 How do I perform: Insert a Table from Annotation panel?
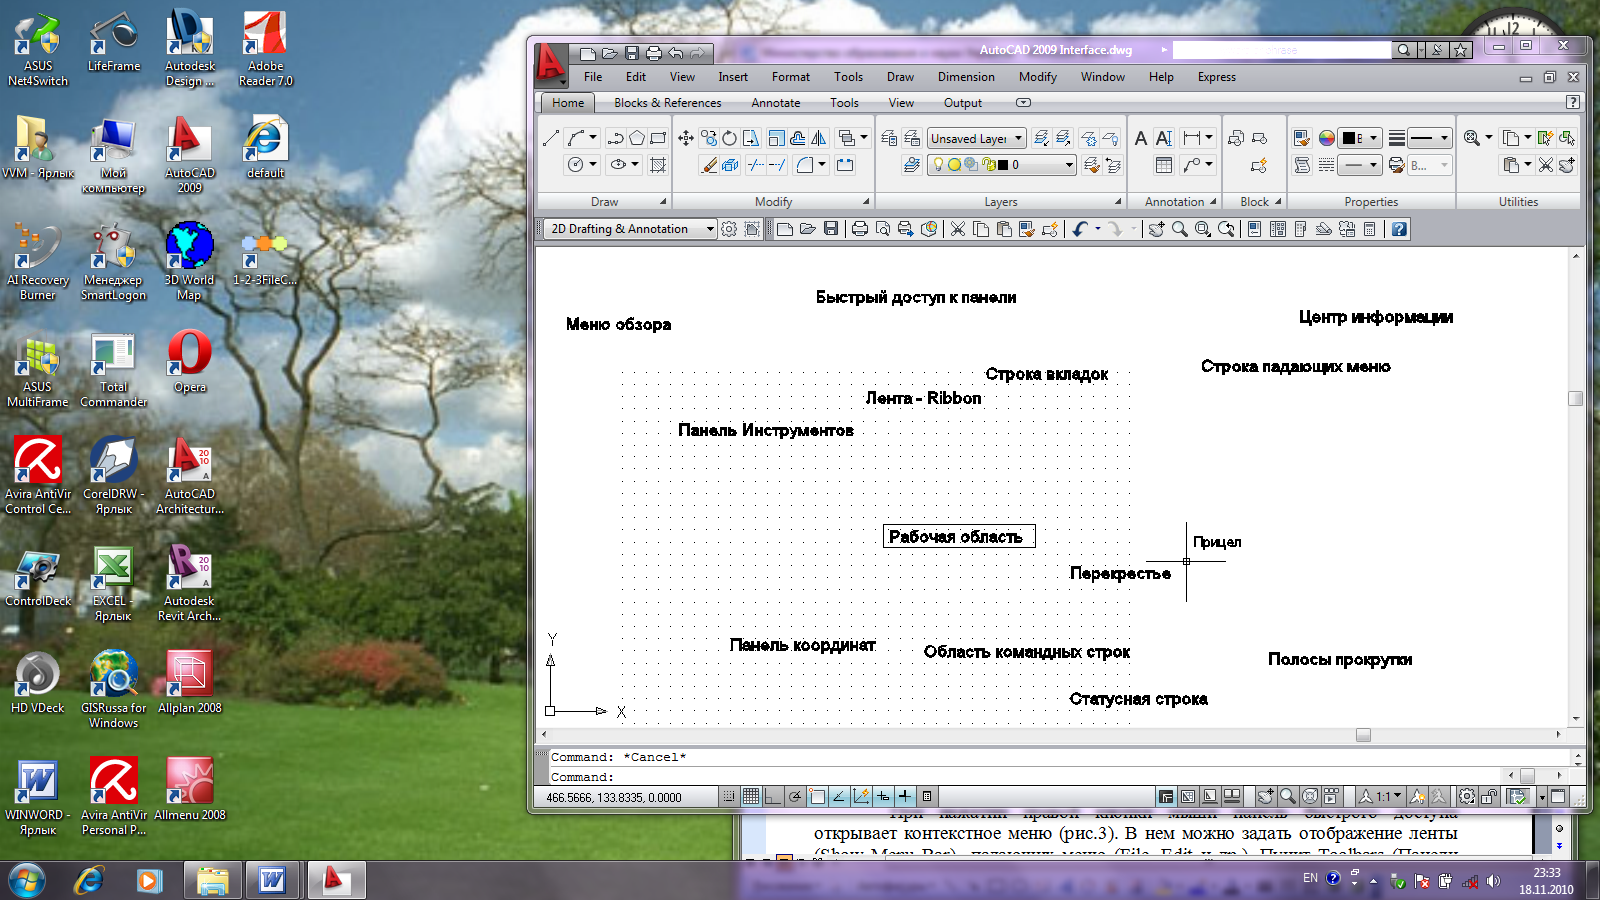click(1164, 165)
